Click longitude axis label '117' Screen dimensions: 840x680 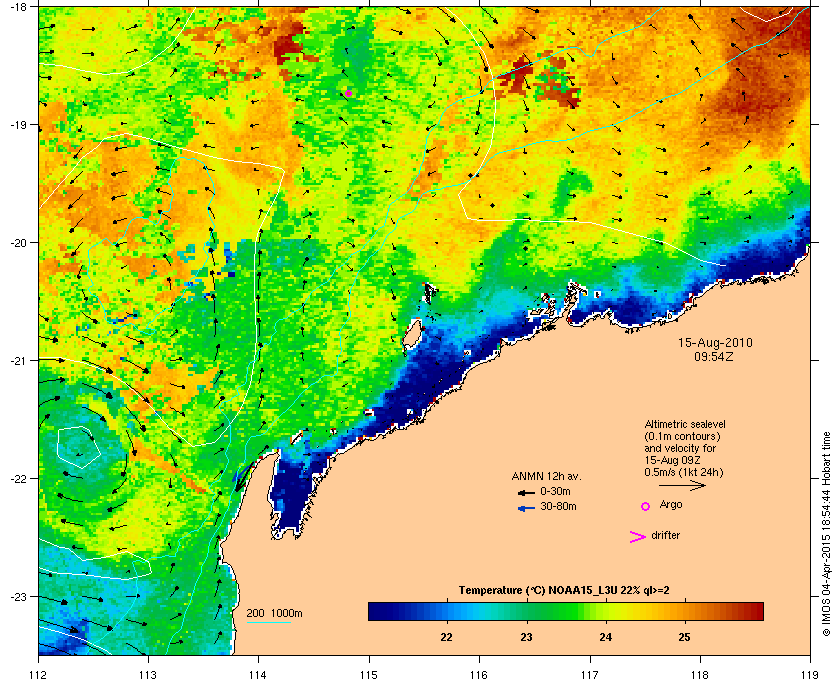tap(590, 674)
